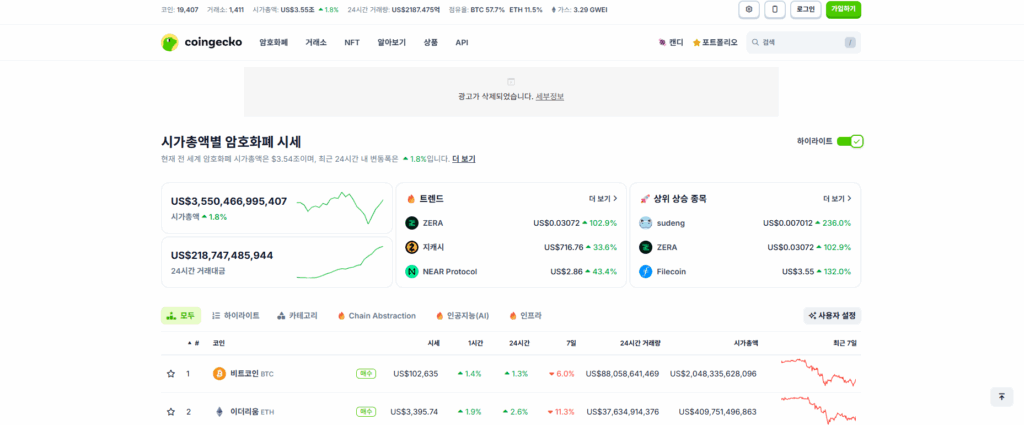Click Ethereum's 7-day price chart
This screenshot has height=425, width=1024.
(818, 409)
